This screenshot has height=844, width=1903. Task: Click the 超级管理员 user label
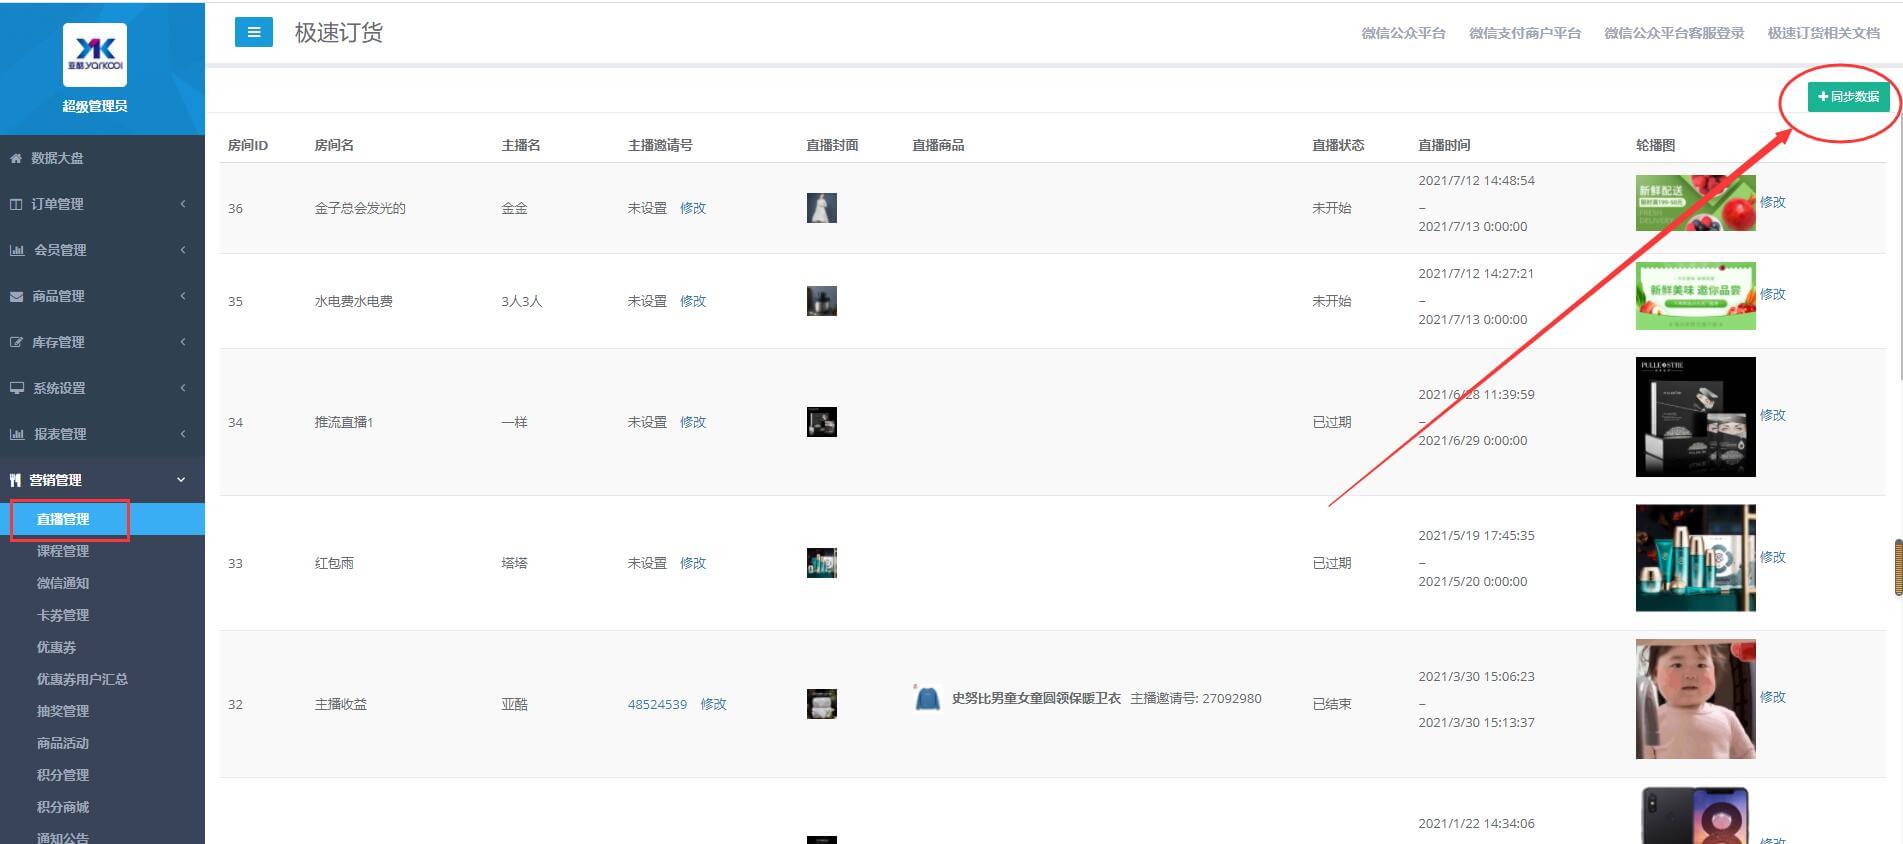95,106
